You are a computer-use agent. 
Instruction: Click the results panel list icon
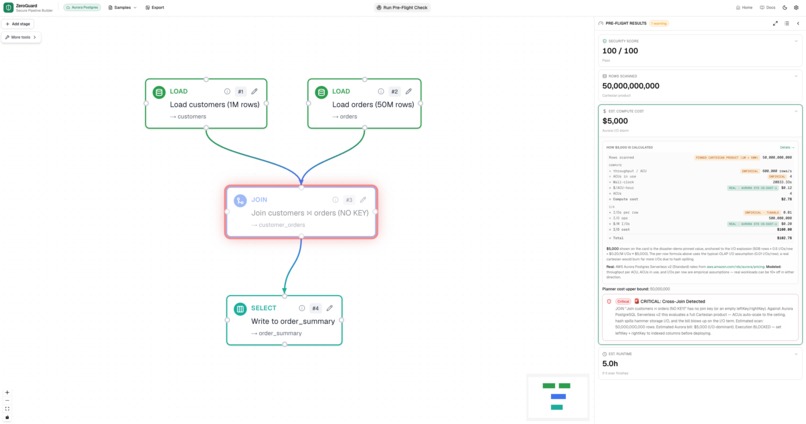coord(786,24)
